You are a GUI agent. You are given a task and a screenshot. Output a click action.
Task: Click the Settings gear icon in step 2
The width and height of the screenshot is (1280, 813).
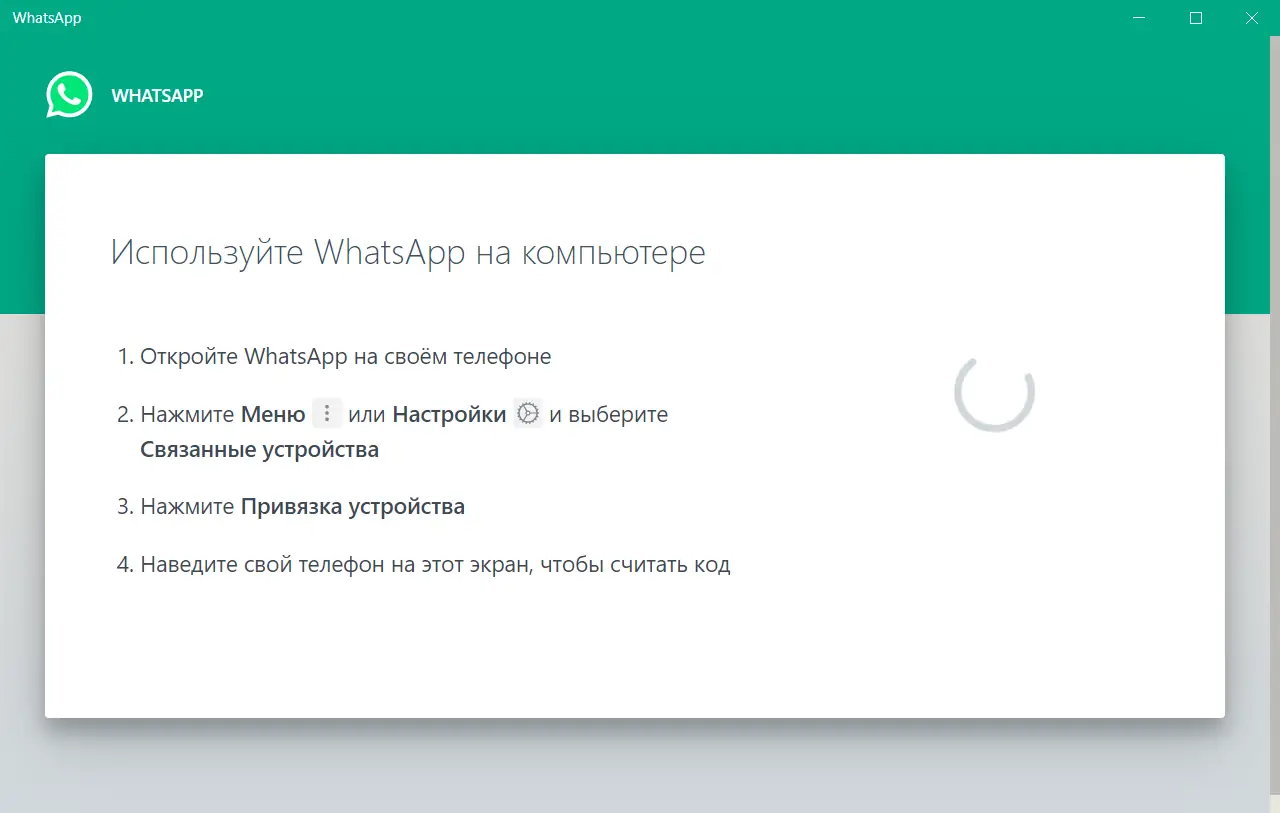[528, 413]
